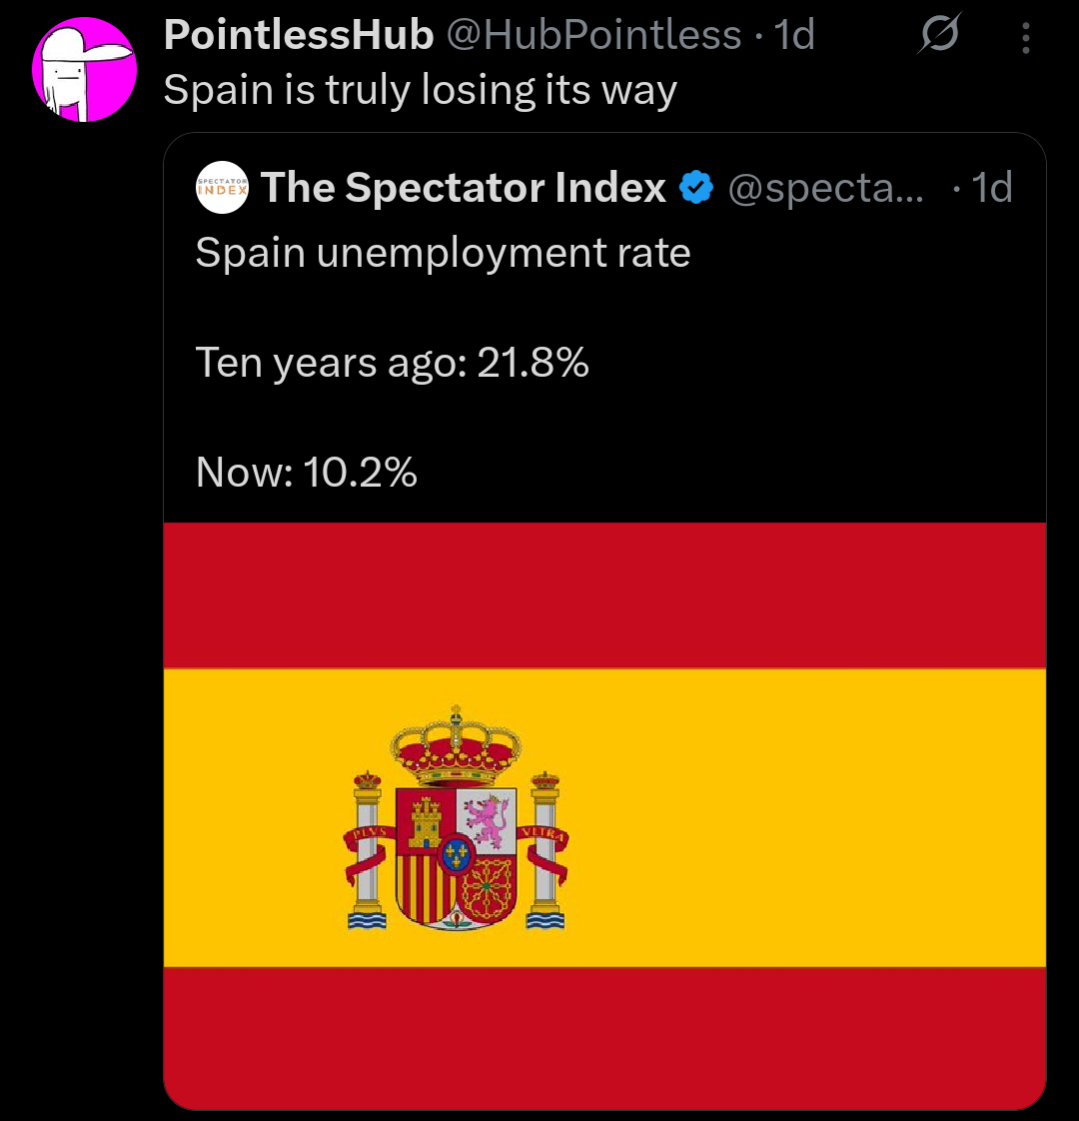The height and width of the screenshot is (1121, 1079).
Task: Click the Spectator Index round logo avatar
Action: tap(222, 187)
